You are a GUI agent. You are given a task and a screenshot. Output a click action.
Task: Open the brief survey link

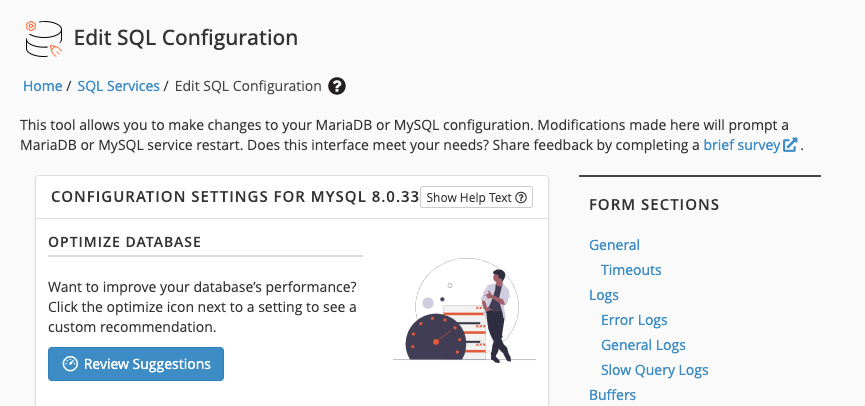740,145
